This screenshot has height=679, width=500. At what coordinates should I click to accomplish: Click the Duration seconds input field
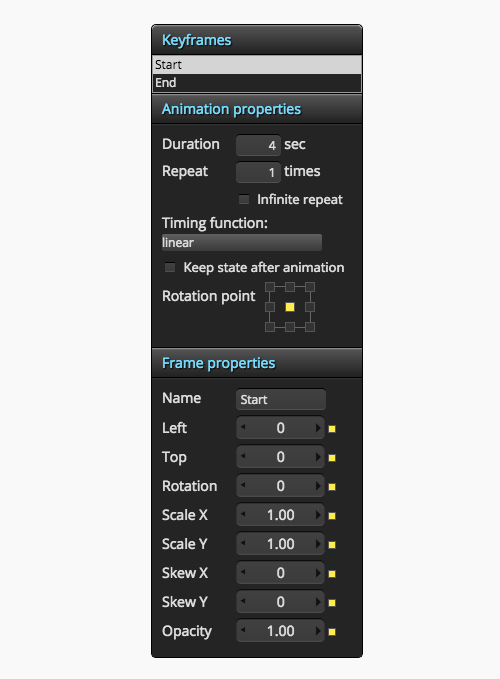point(258,145)
